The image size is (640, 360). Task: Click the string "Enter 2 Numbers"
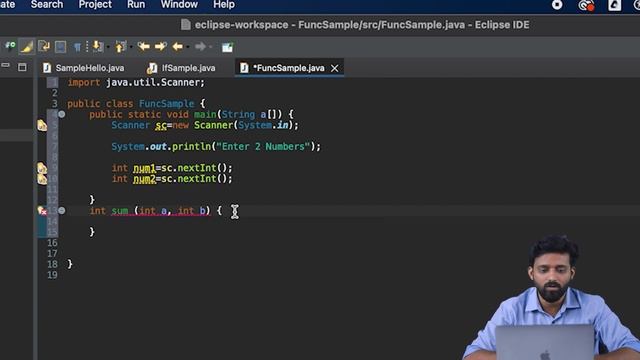[263, 147]
